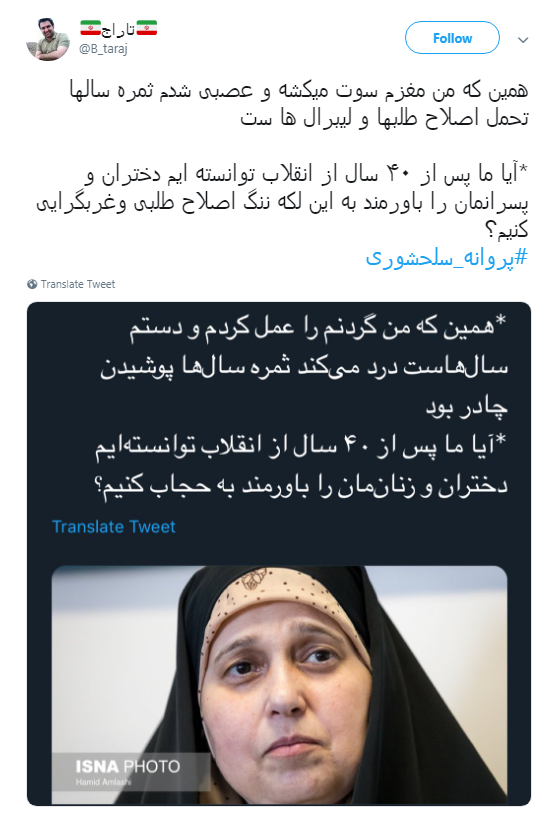Image resolution: width=554 pixels, height=814 pixels.
Task: Click the first line of tweet text
Action: 299,91
